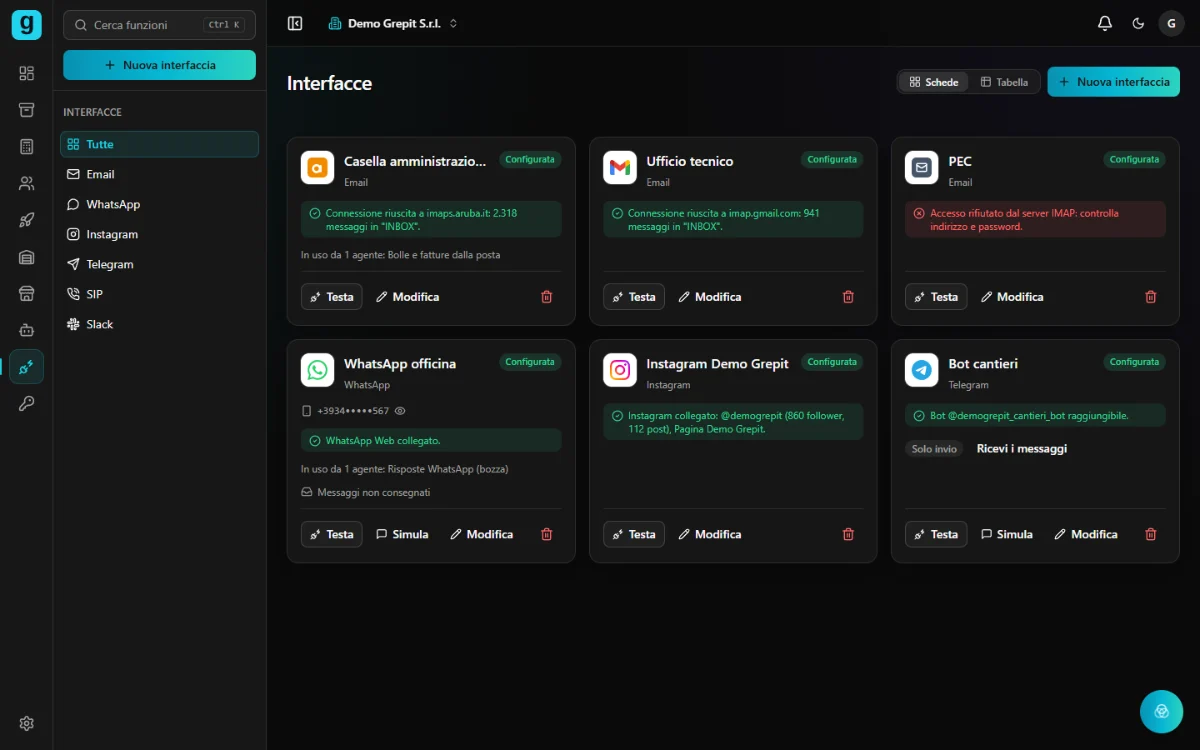Select Solo invio mode on Bot cantieri

(x=935, y=449)
